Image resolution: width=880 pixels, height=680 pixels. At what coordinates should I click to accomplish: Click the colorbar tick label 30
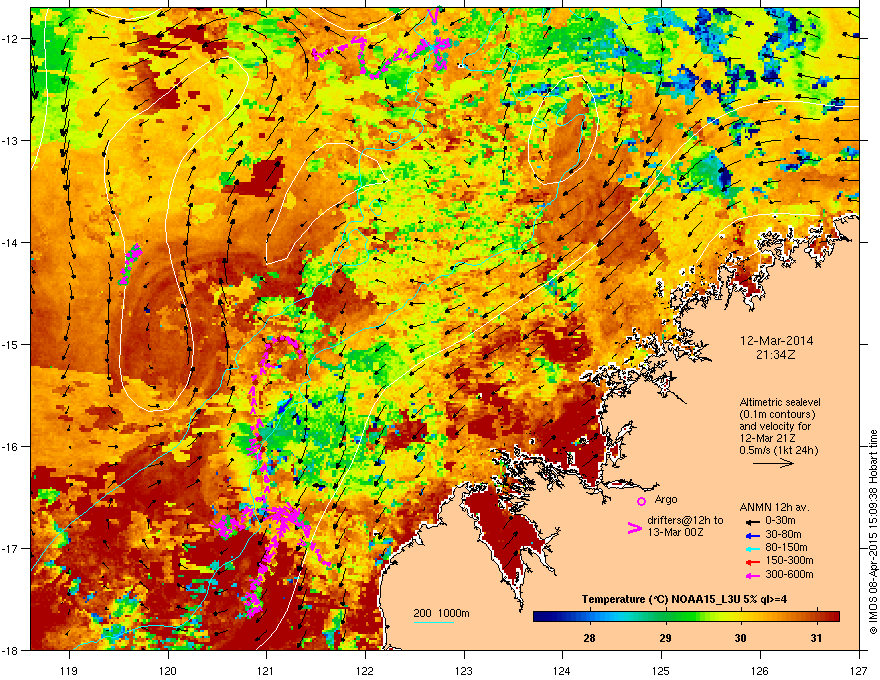(741, 638)
